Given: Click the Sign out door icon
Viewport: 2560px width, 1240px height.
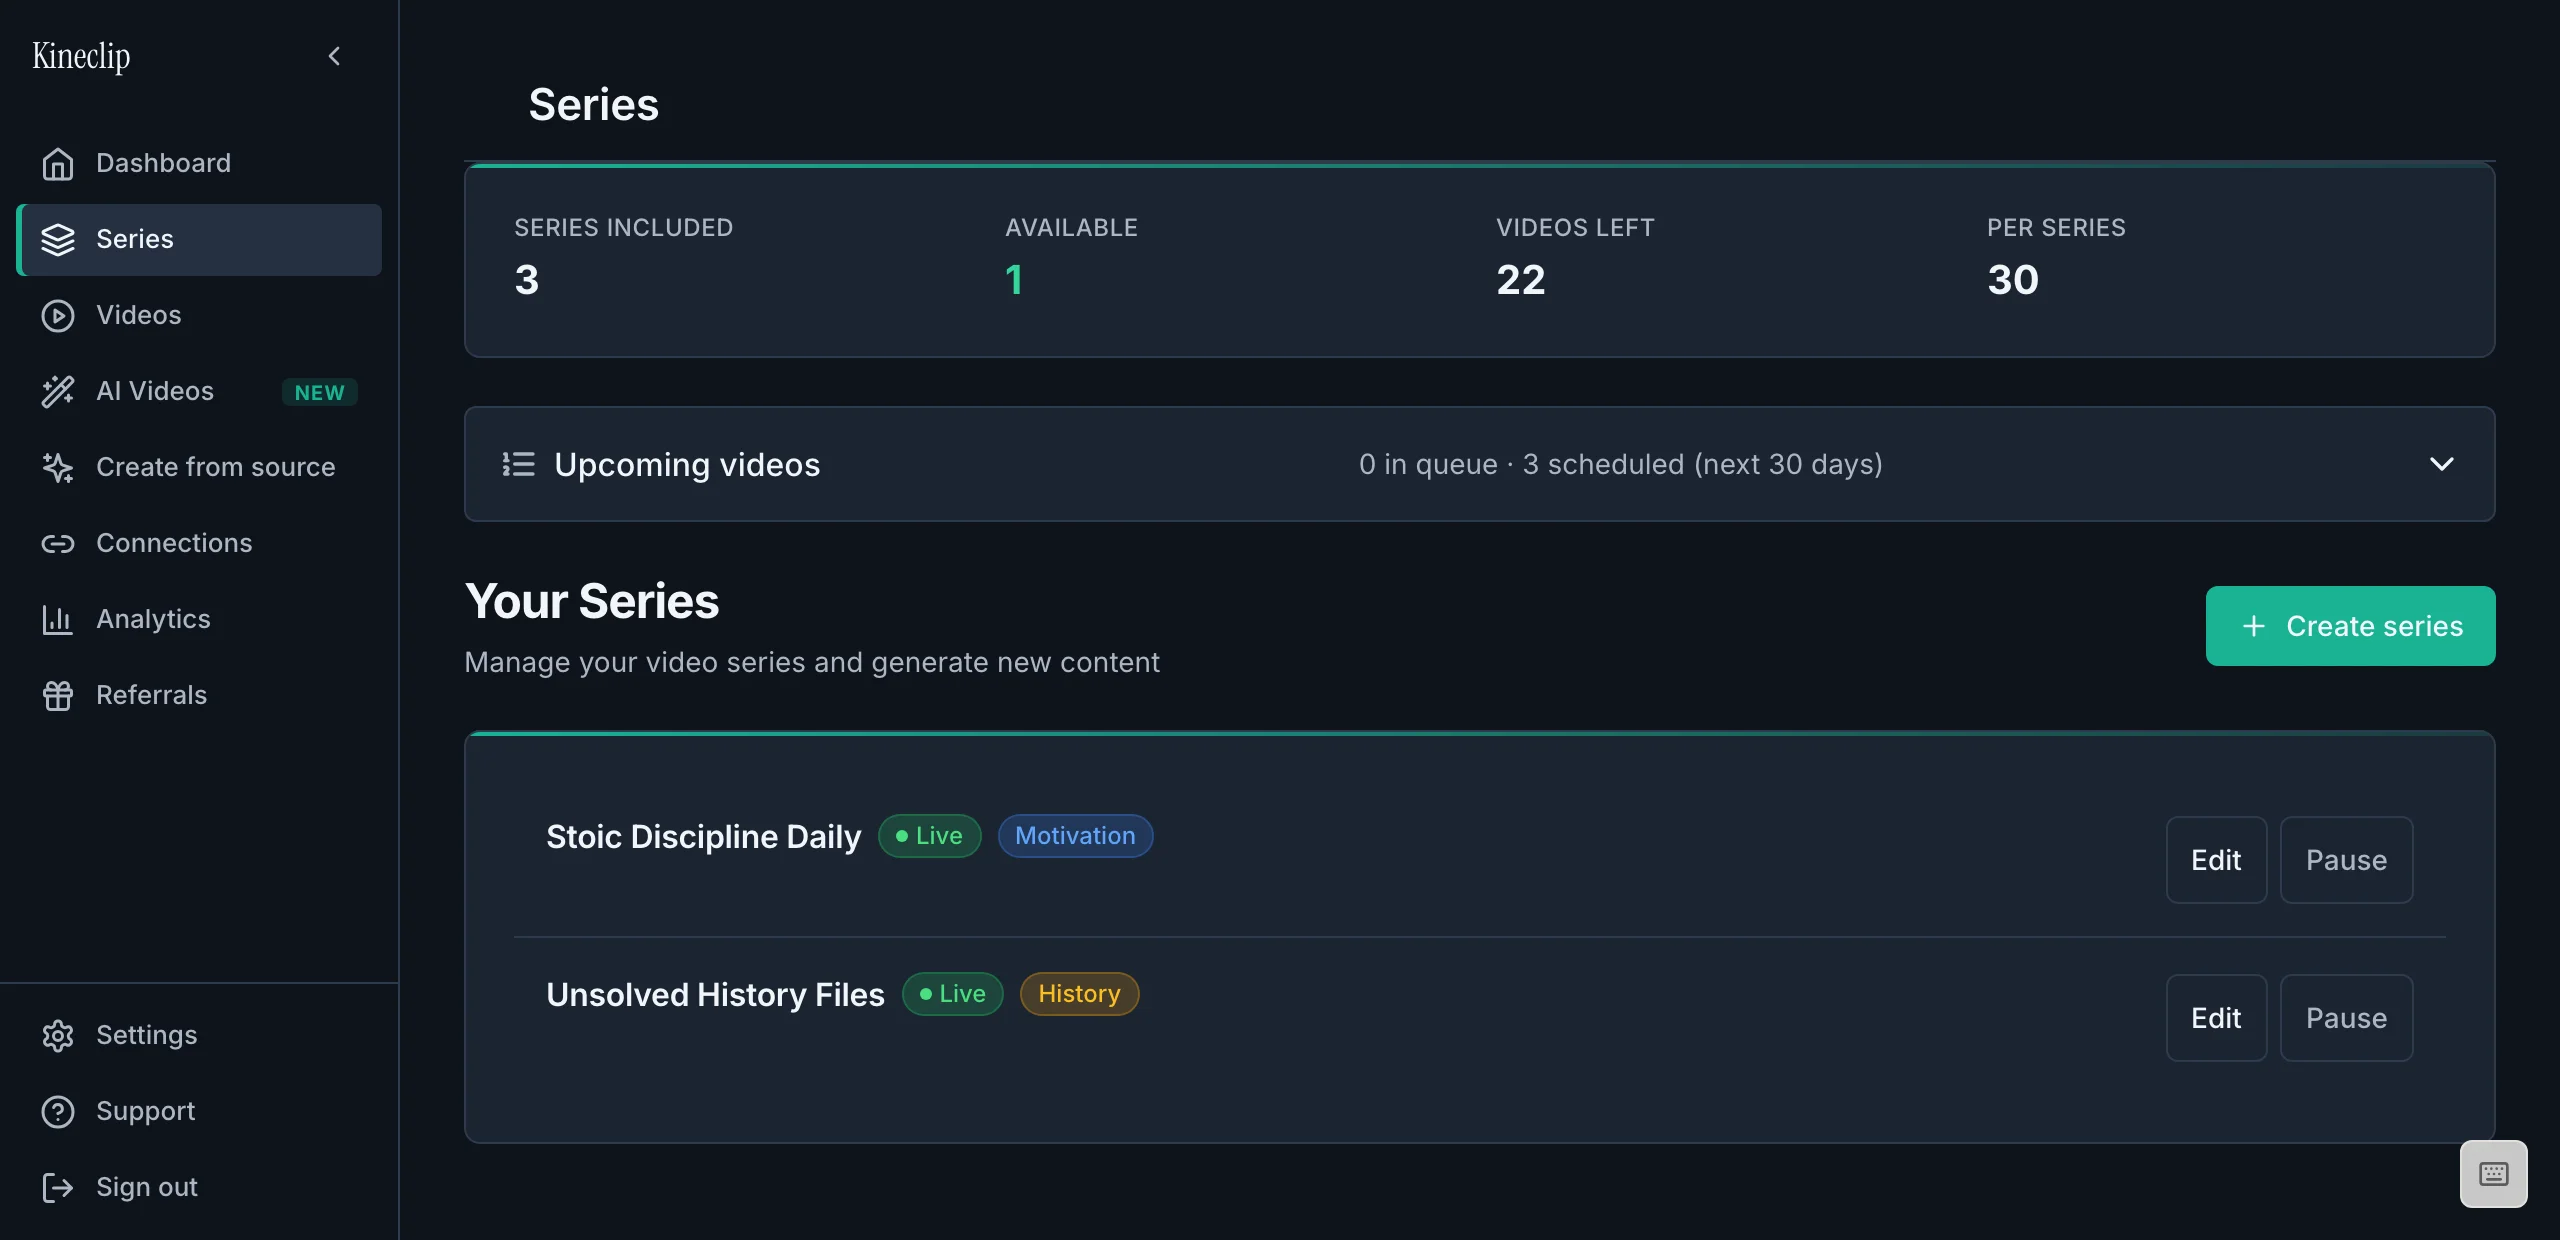Looking at the screenshot, I should point(57,1187).
